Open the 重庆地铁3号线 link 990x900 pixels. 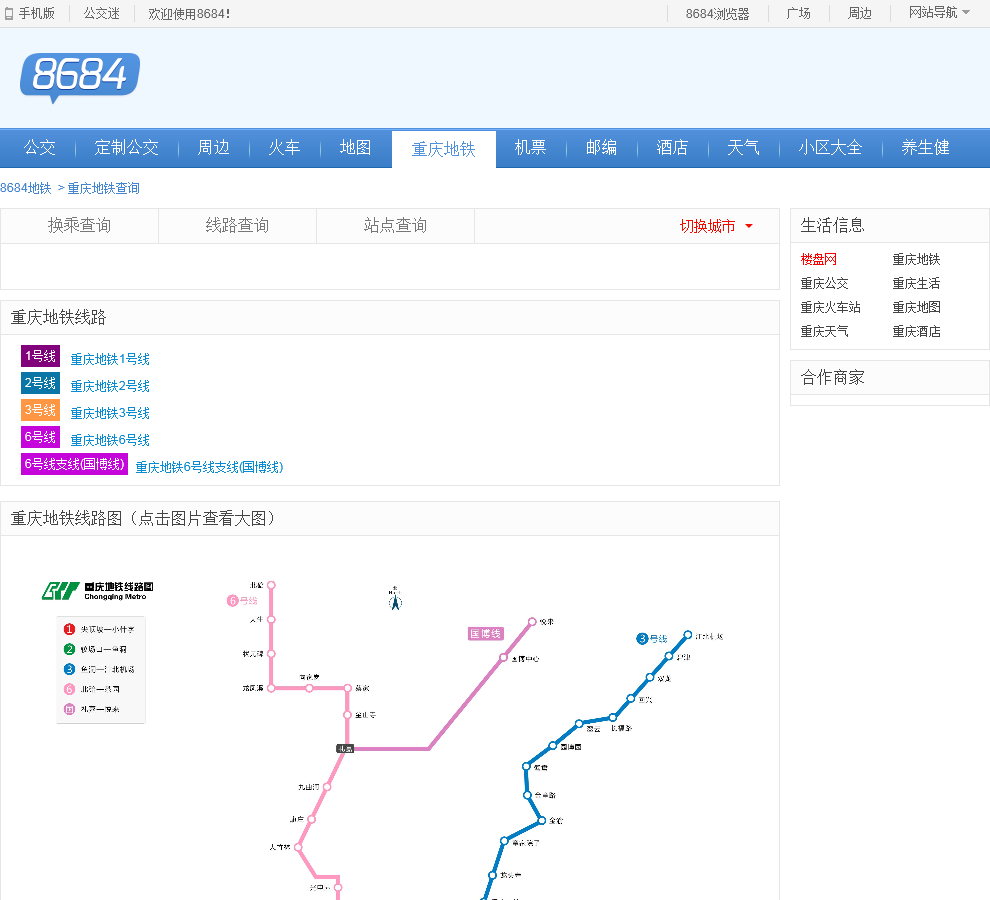pos(110,413)
